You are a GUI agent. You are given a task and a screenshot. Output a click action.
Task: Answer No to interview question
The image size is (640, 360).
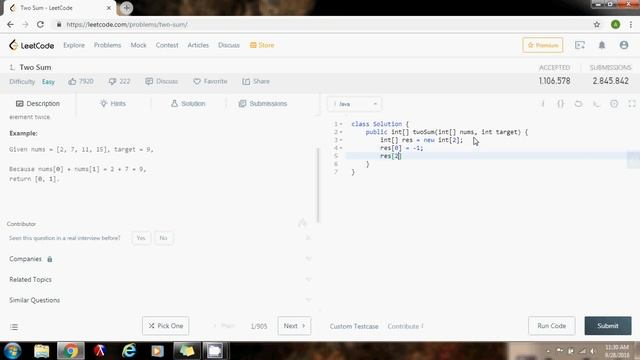coord(164,238)
